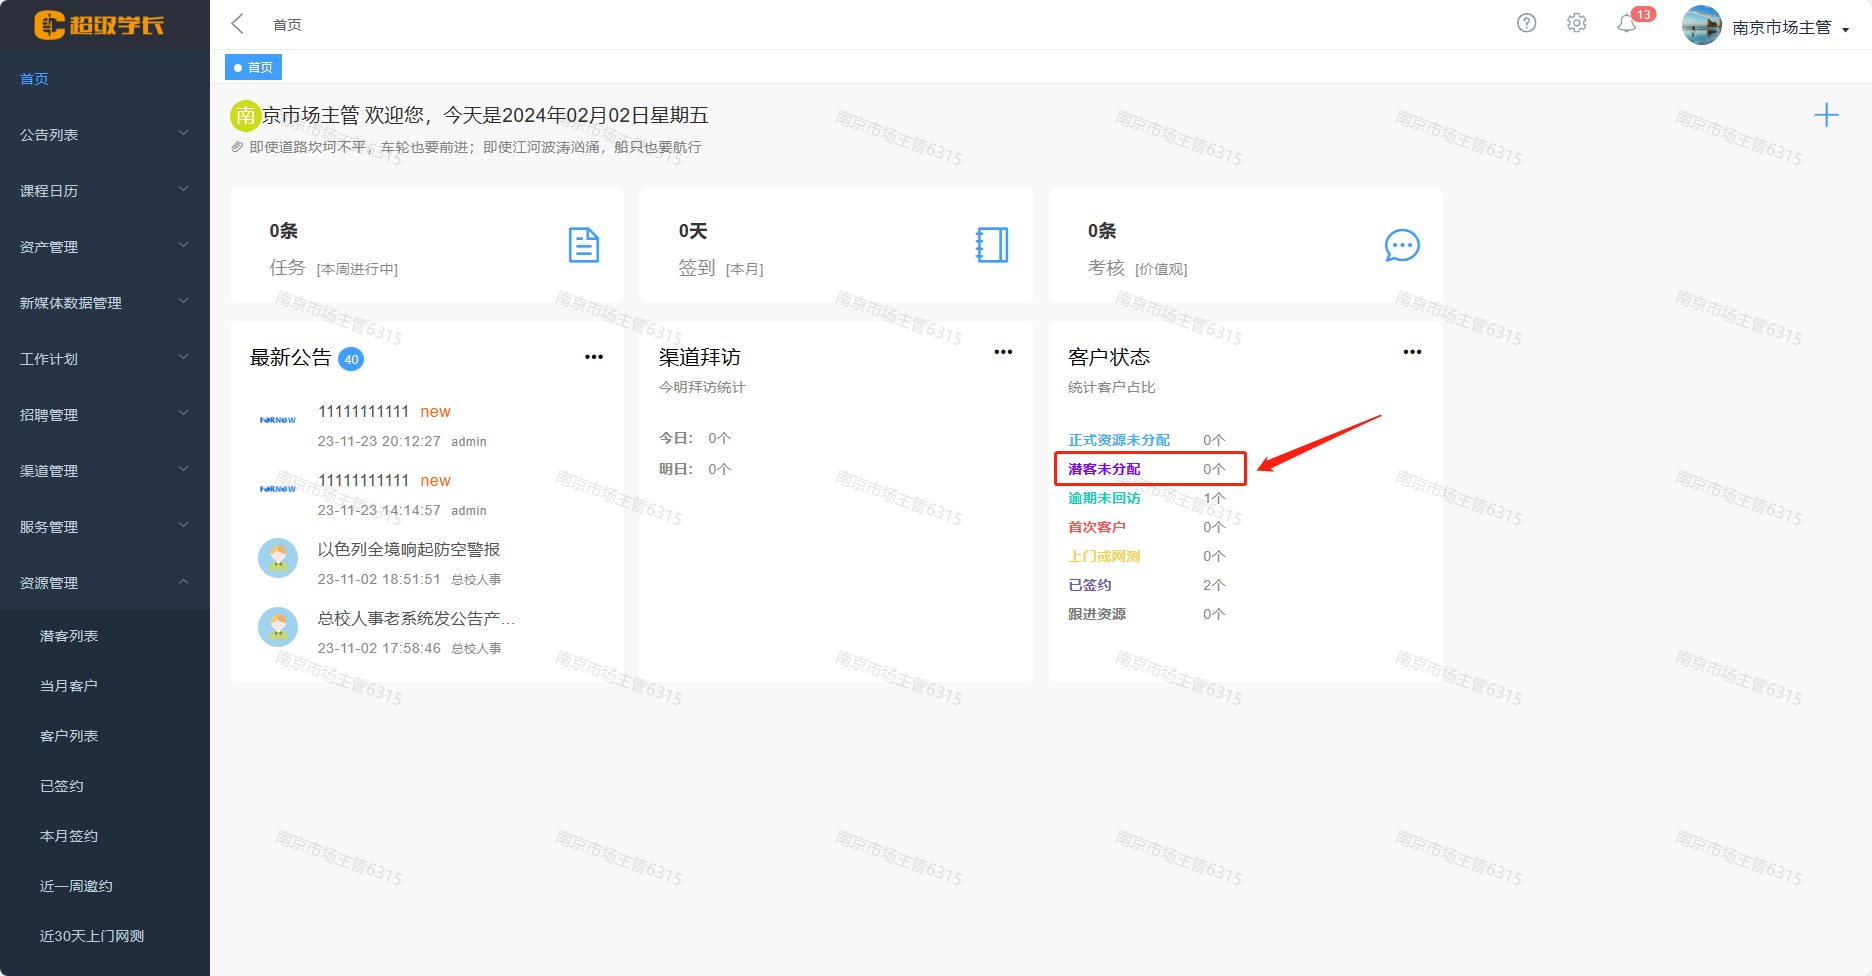Open notifications bell with 13 badge
This screenshot has width=1872, height=976.
[x=1627, y=24]
